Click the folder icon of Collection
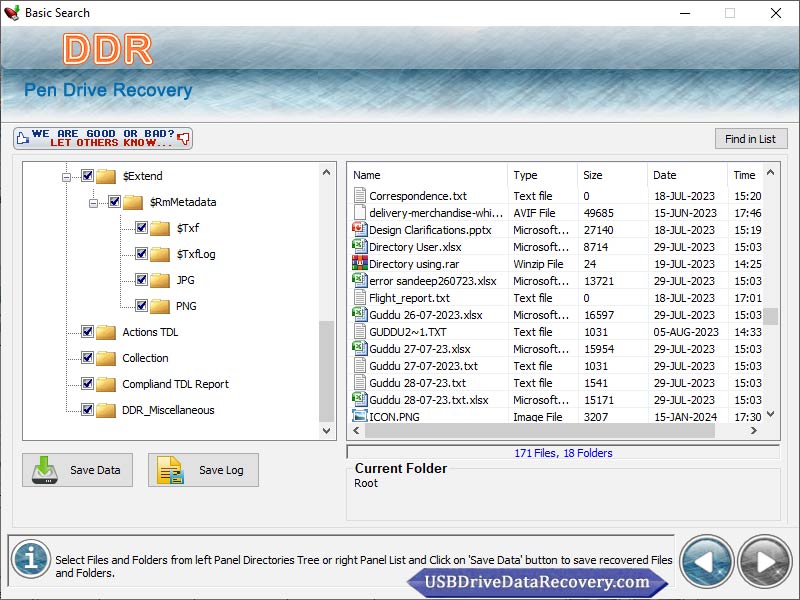This screenshot has height=600, width=800. pyautogui.click(x=106, y=359)
